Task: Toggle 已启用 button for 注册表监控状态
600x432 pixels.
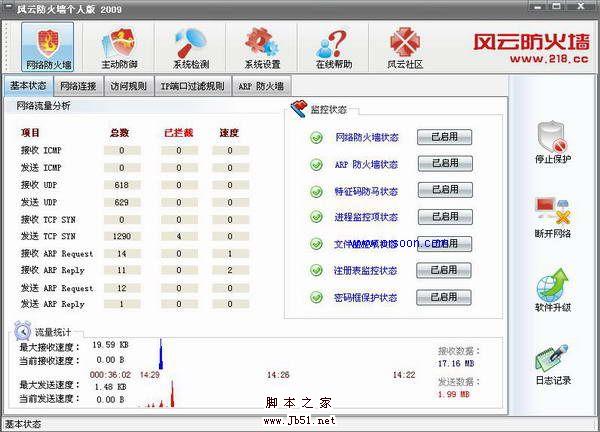Action: point(444,271)
